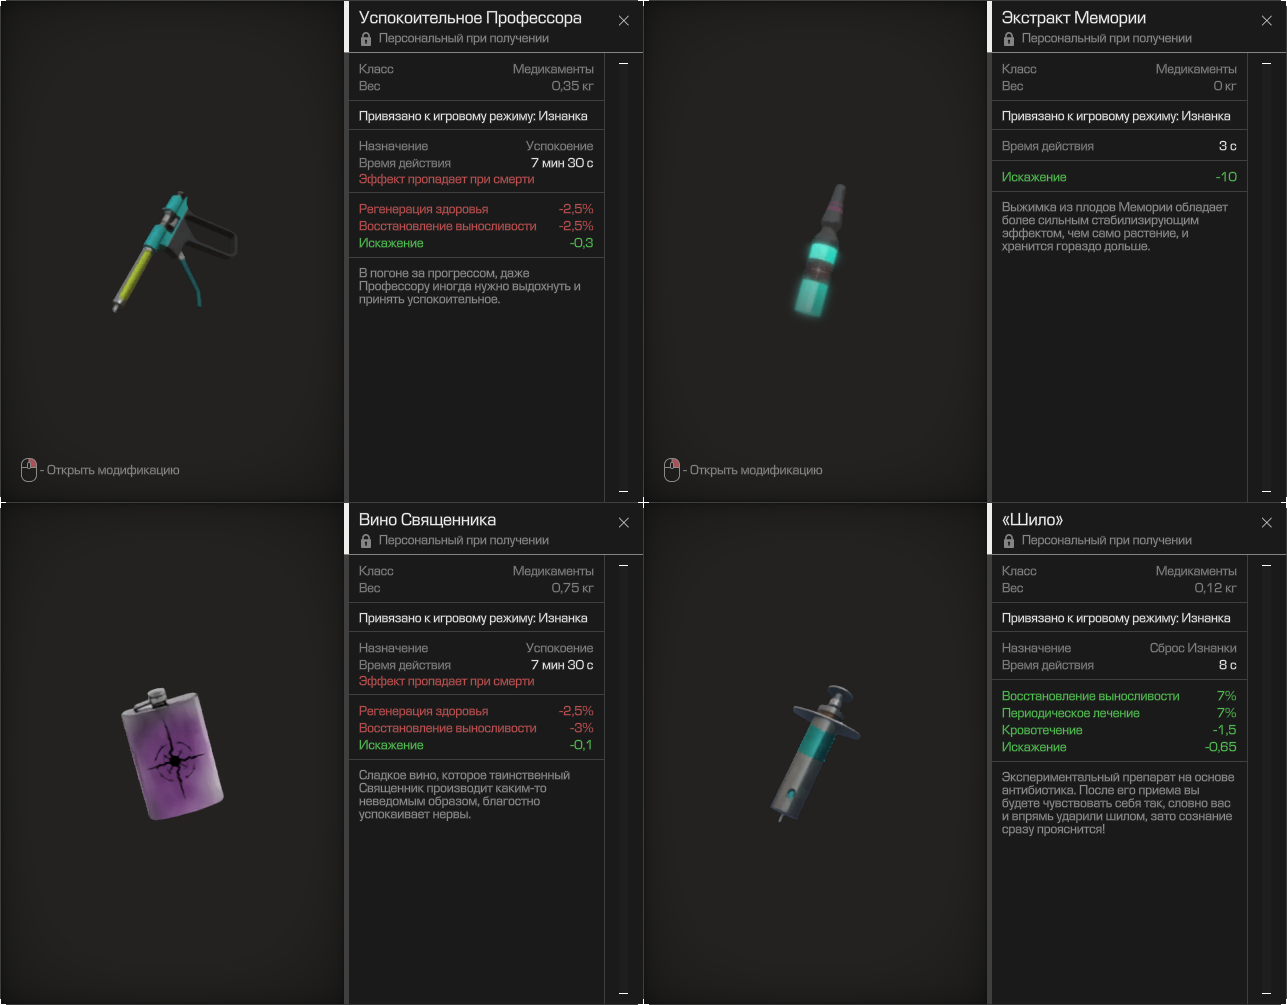The image size is (1287, 1005).
Task: Click lock icon under «Шило» title
Action: tap(1009, 541)
